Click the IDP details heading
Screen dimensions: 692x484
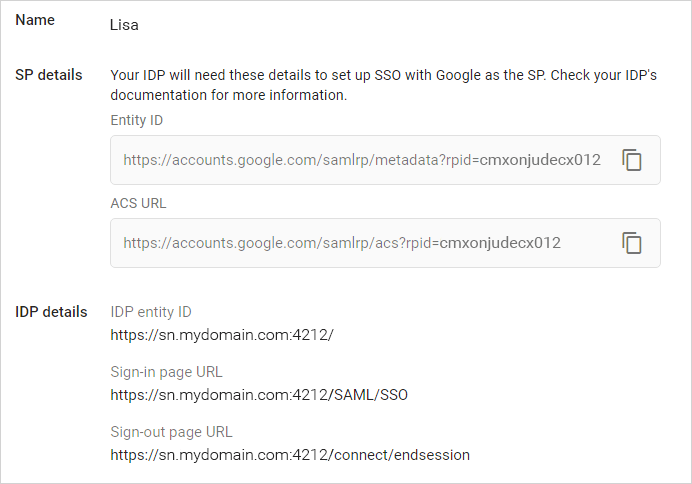51,312
